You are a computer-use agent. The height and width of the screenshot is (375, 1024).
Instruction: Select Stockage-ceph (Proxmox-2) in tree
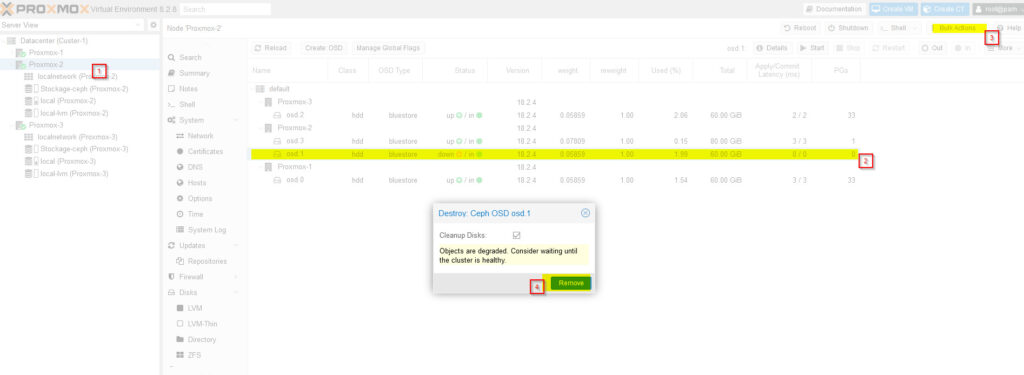coord(80,89)
